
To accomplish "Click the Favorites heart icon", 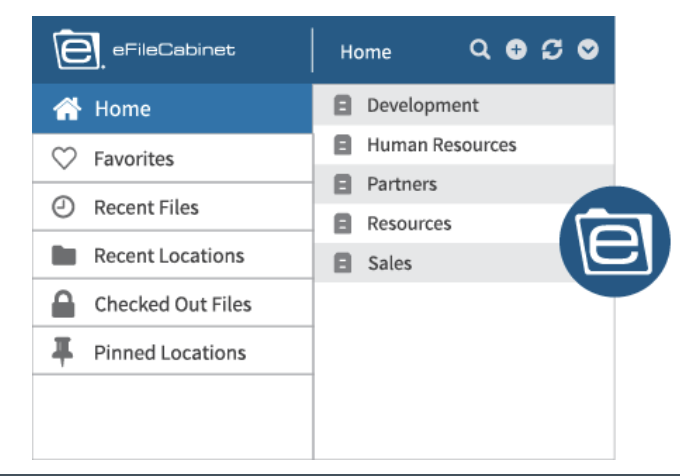I will (63, 158).
